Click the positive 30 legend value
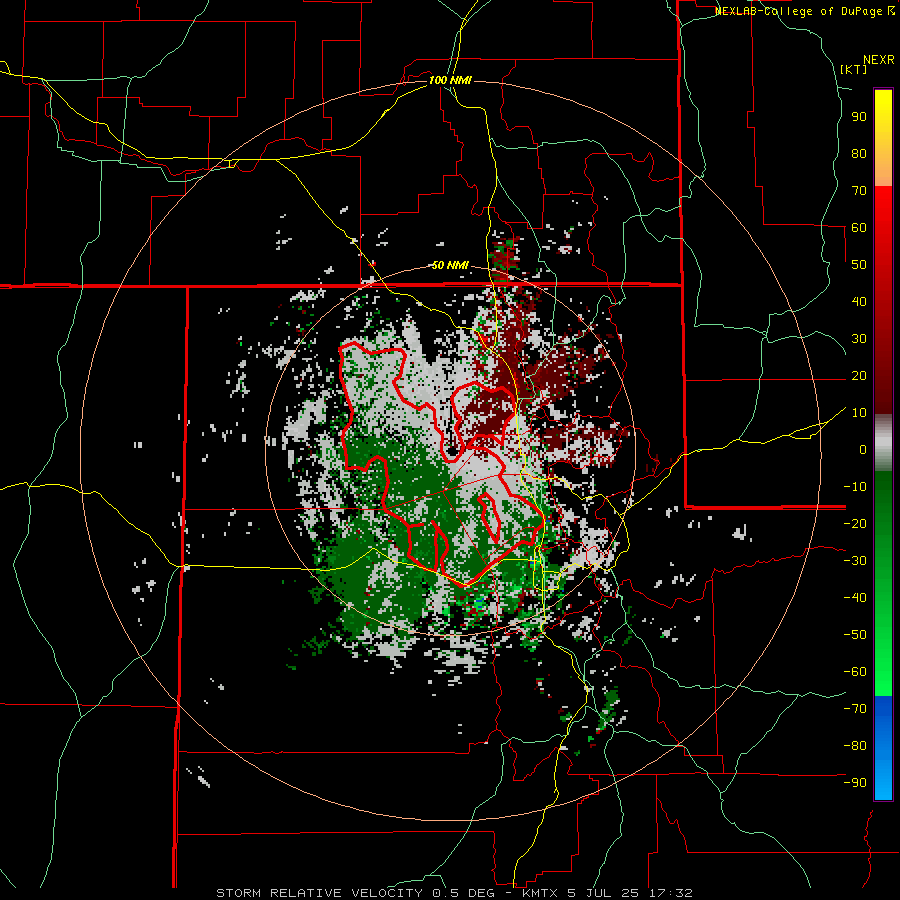The width and height of the screenshot is (900, 900). point(859,339)
